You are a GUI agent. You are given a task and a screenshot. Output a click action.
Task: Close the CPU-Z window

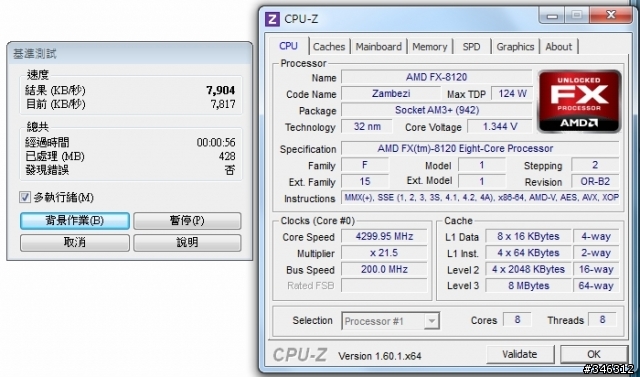coord(611,15)
